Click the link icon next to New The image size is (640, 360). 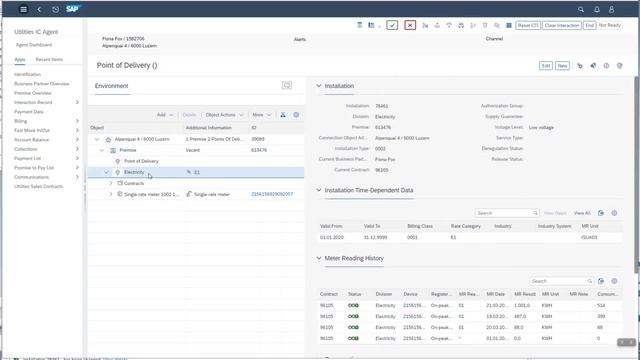(580, 66)
